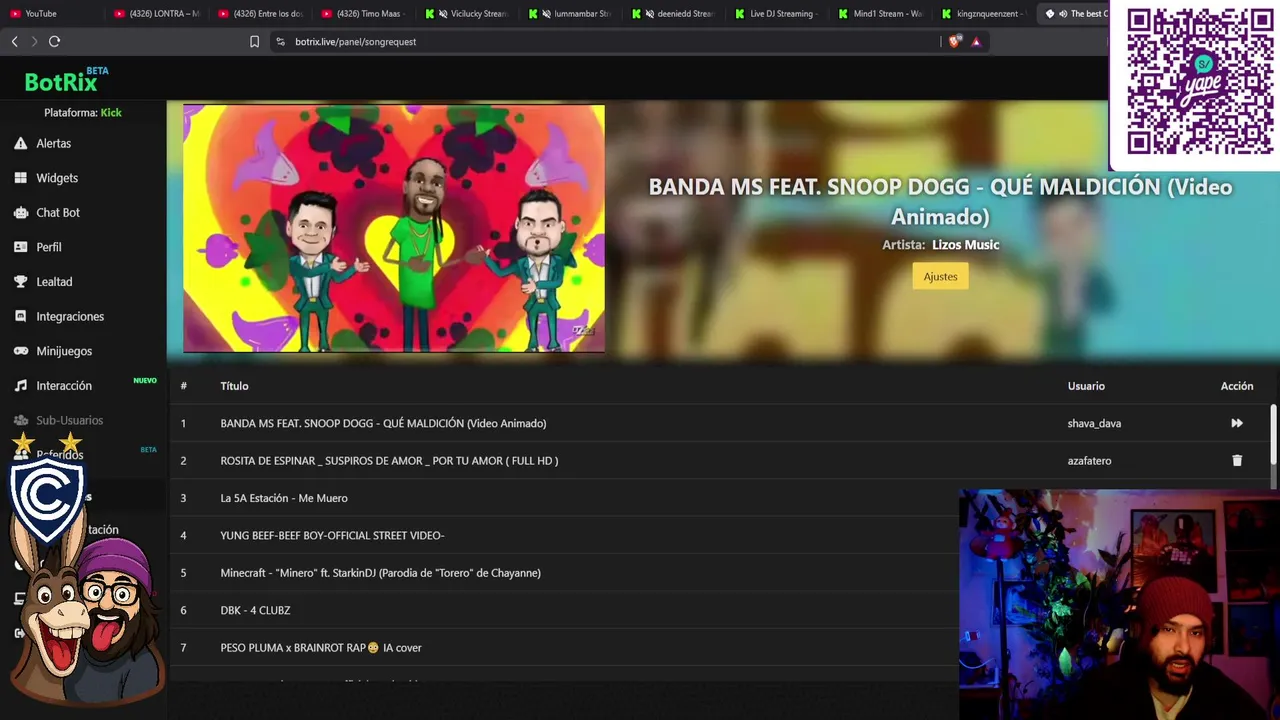Select row La 5A Estación - Me Muero
Image resolution: width=1280 pixels, height=720 pixels.
565,498
